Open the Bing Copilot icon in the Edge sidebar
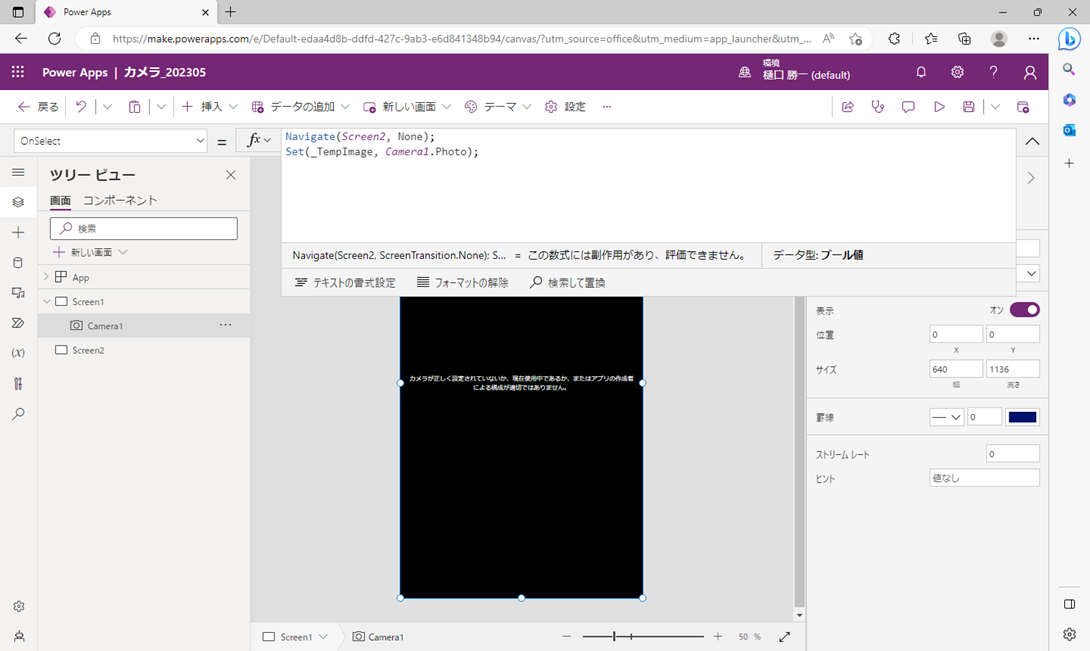Image resolution: width=1090 pixels, height=651 pixels. [x=1068, y=39]
